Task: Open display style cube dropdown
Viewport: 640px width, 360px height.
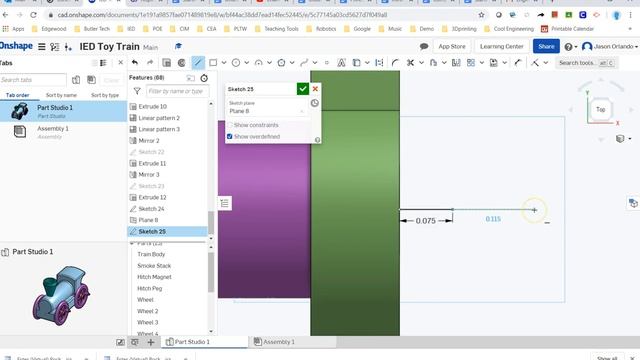Action: 623,139
